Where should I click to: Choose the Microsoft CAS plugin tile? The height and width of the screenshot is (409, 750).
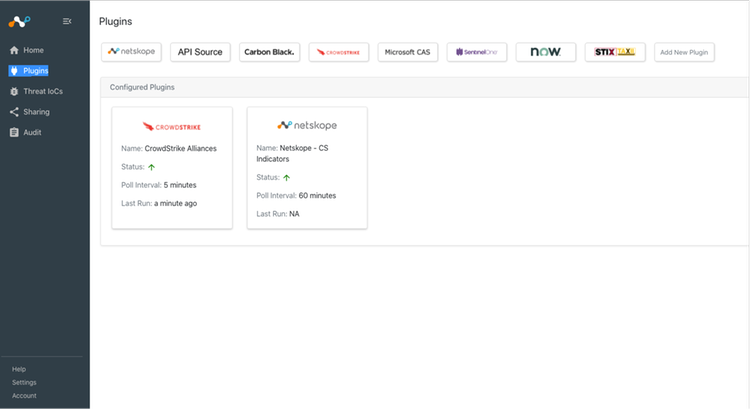tap(408, 52)
